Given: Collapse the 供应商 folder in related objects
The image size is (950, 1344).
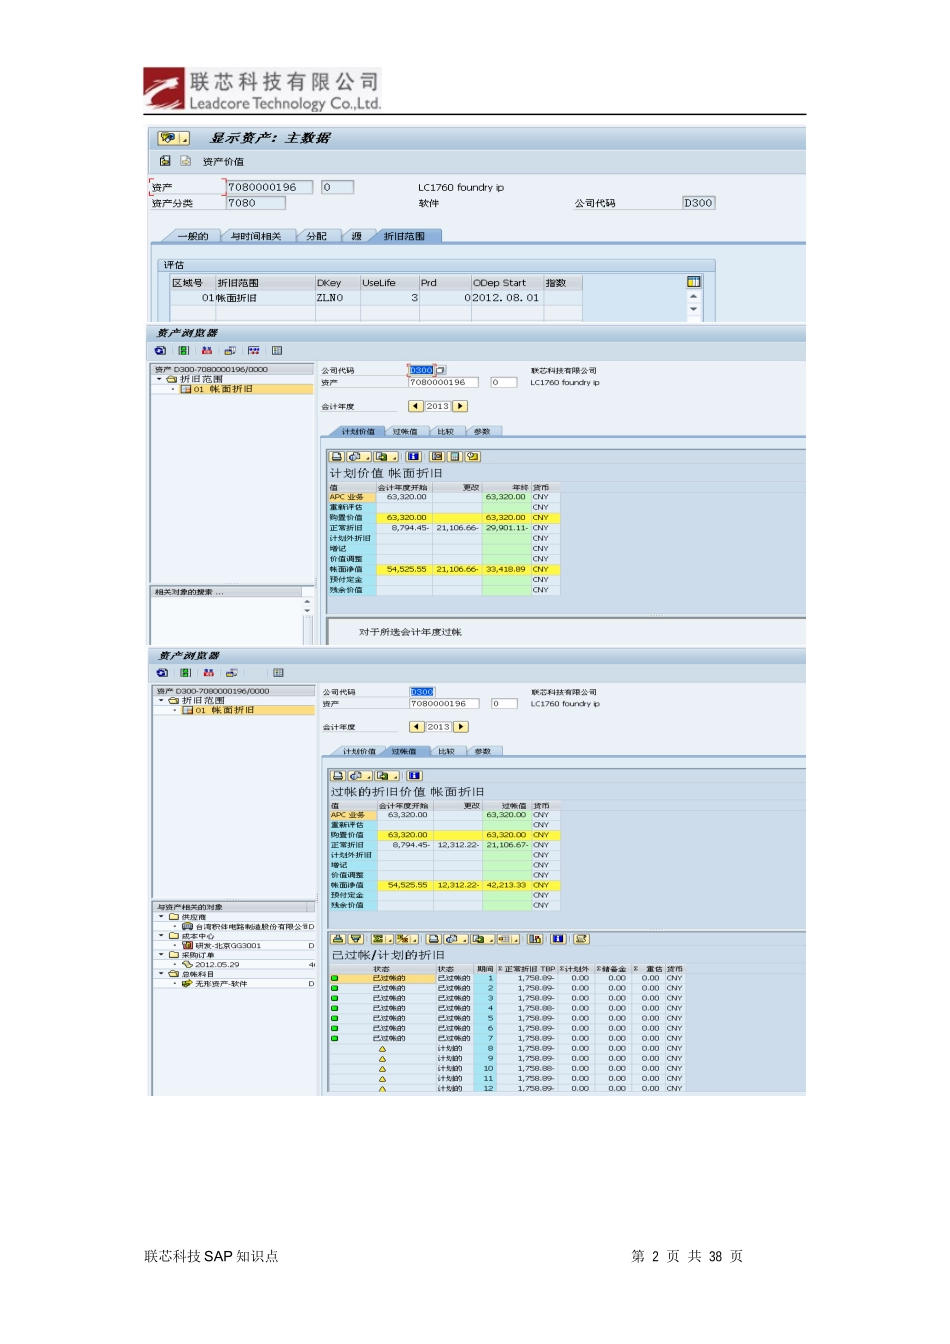Looking at the screenshot, I should (x=161, y=917).
